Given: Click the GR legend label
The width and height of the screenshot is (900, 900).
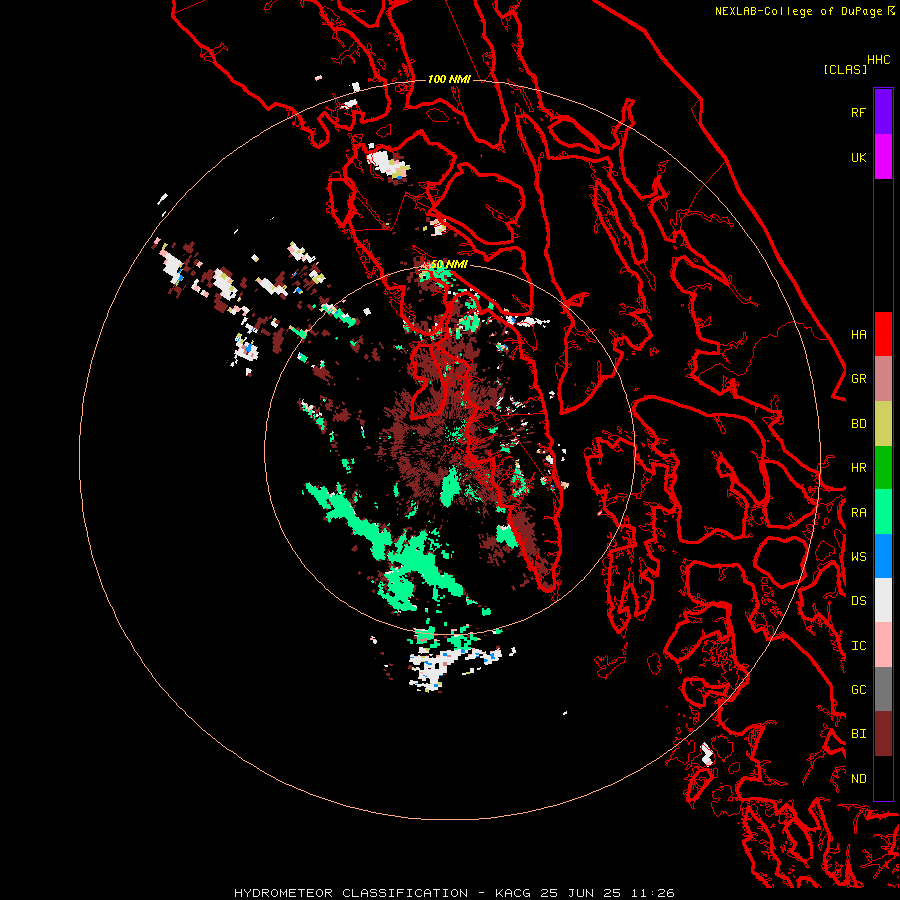Looking at the screenshot, I should (x=858, y=379).
